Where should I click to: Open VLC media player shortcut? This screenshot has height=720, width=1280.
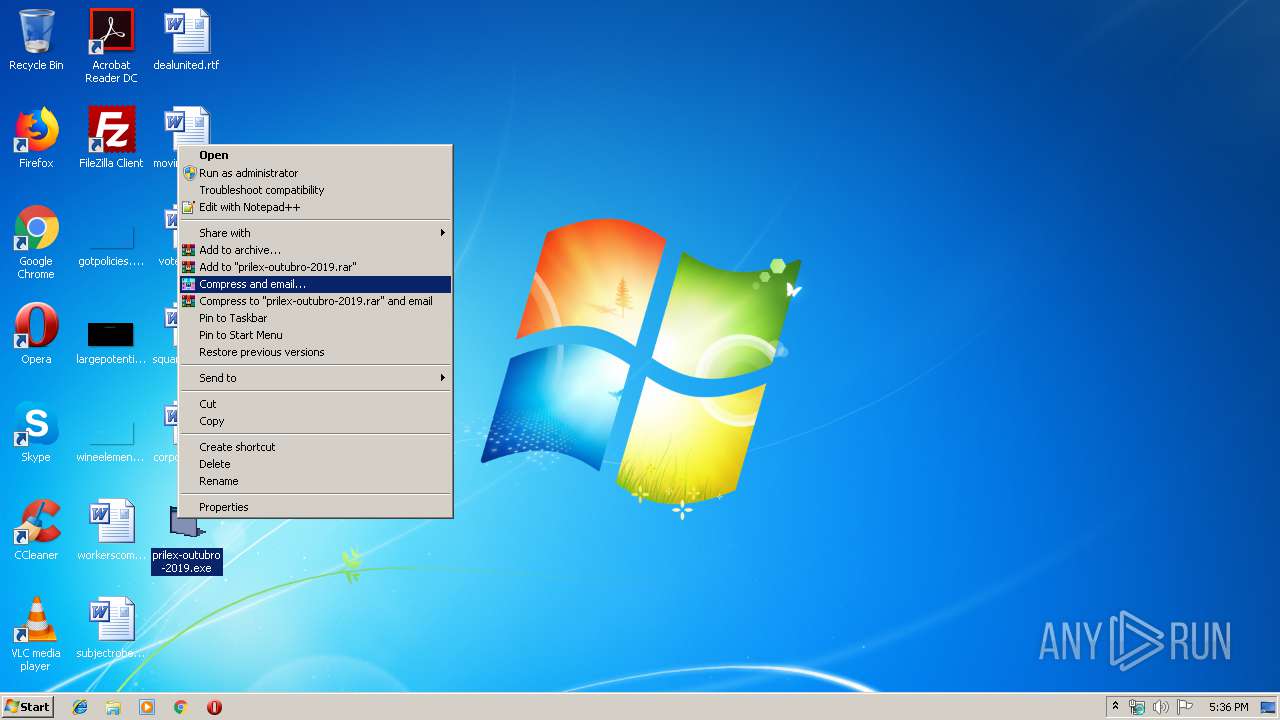coord(36,634)
